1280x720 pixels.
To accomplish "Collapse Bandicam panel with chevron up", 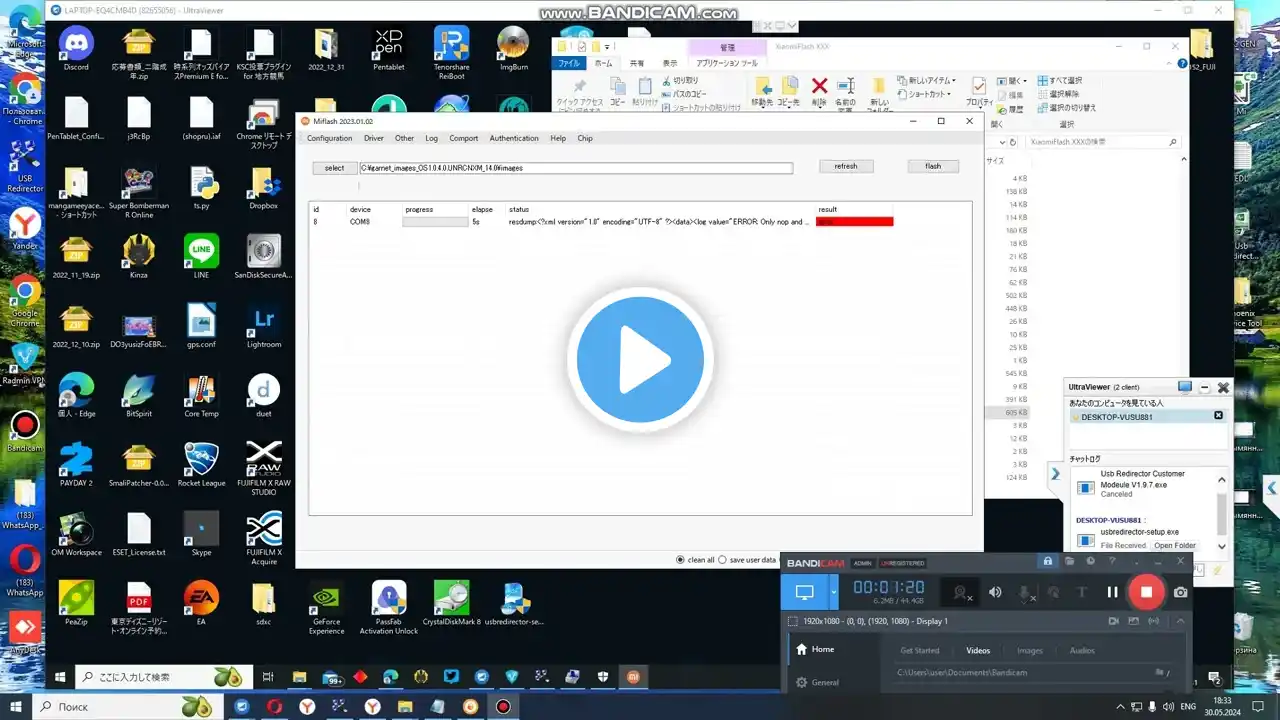I will pyautogui.click(x=1179, y=621).
